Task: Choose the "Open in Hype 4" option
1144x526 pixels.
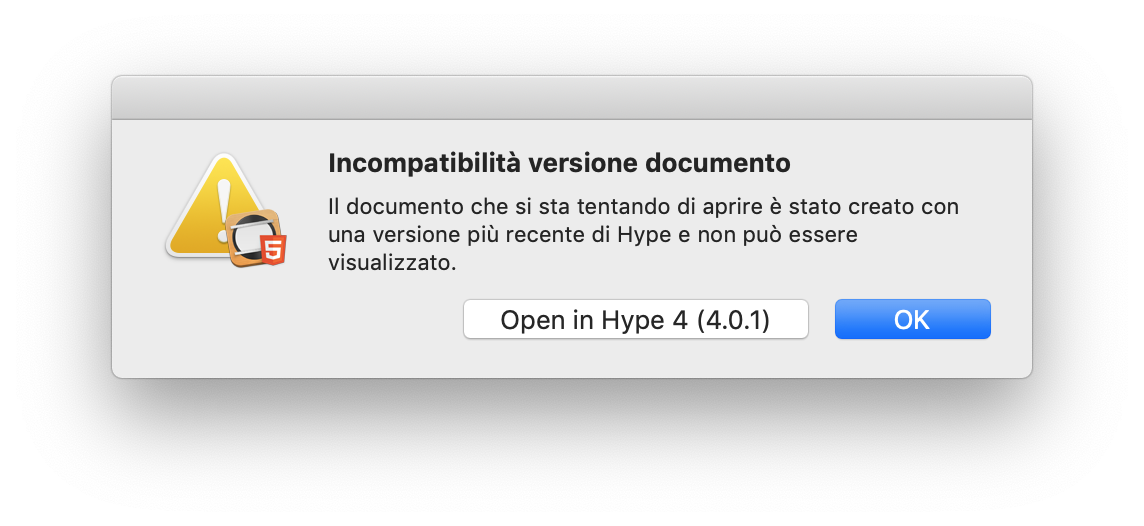Action: [635, 319]
